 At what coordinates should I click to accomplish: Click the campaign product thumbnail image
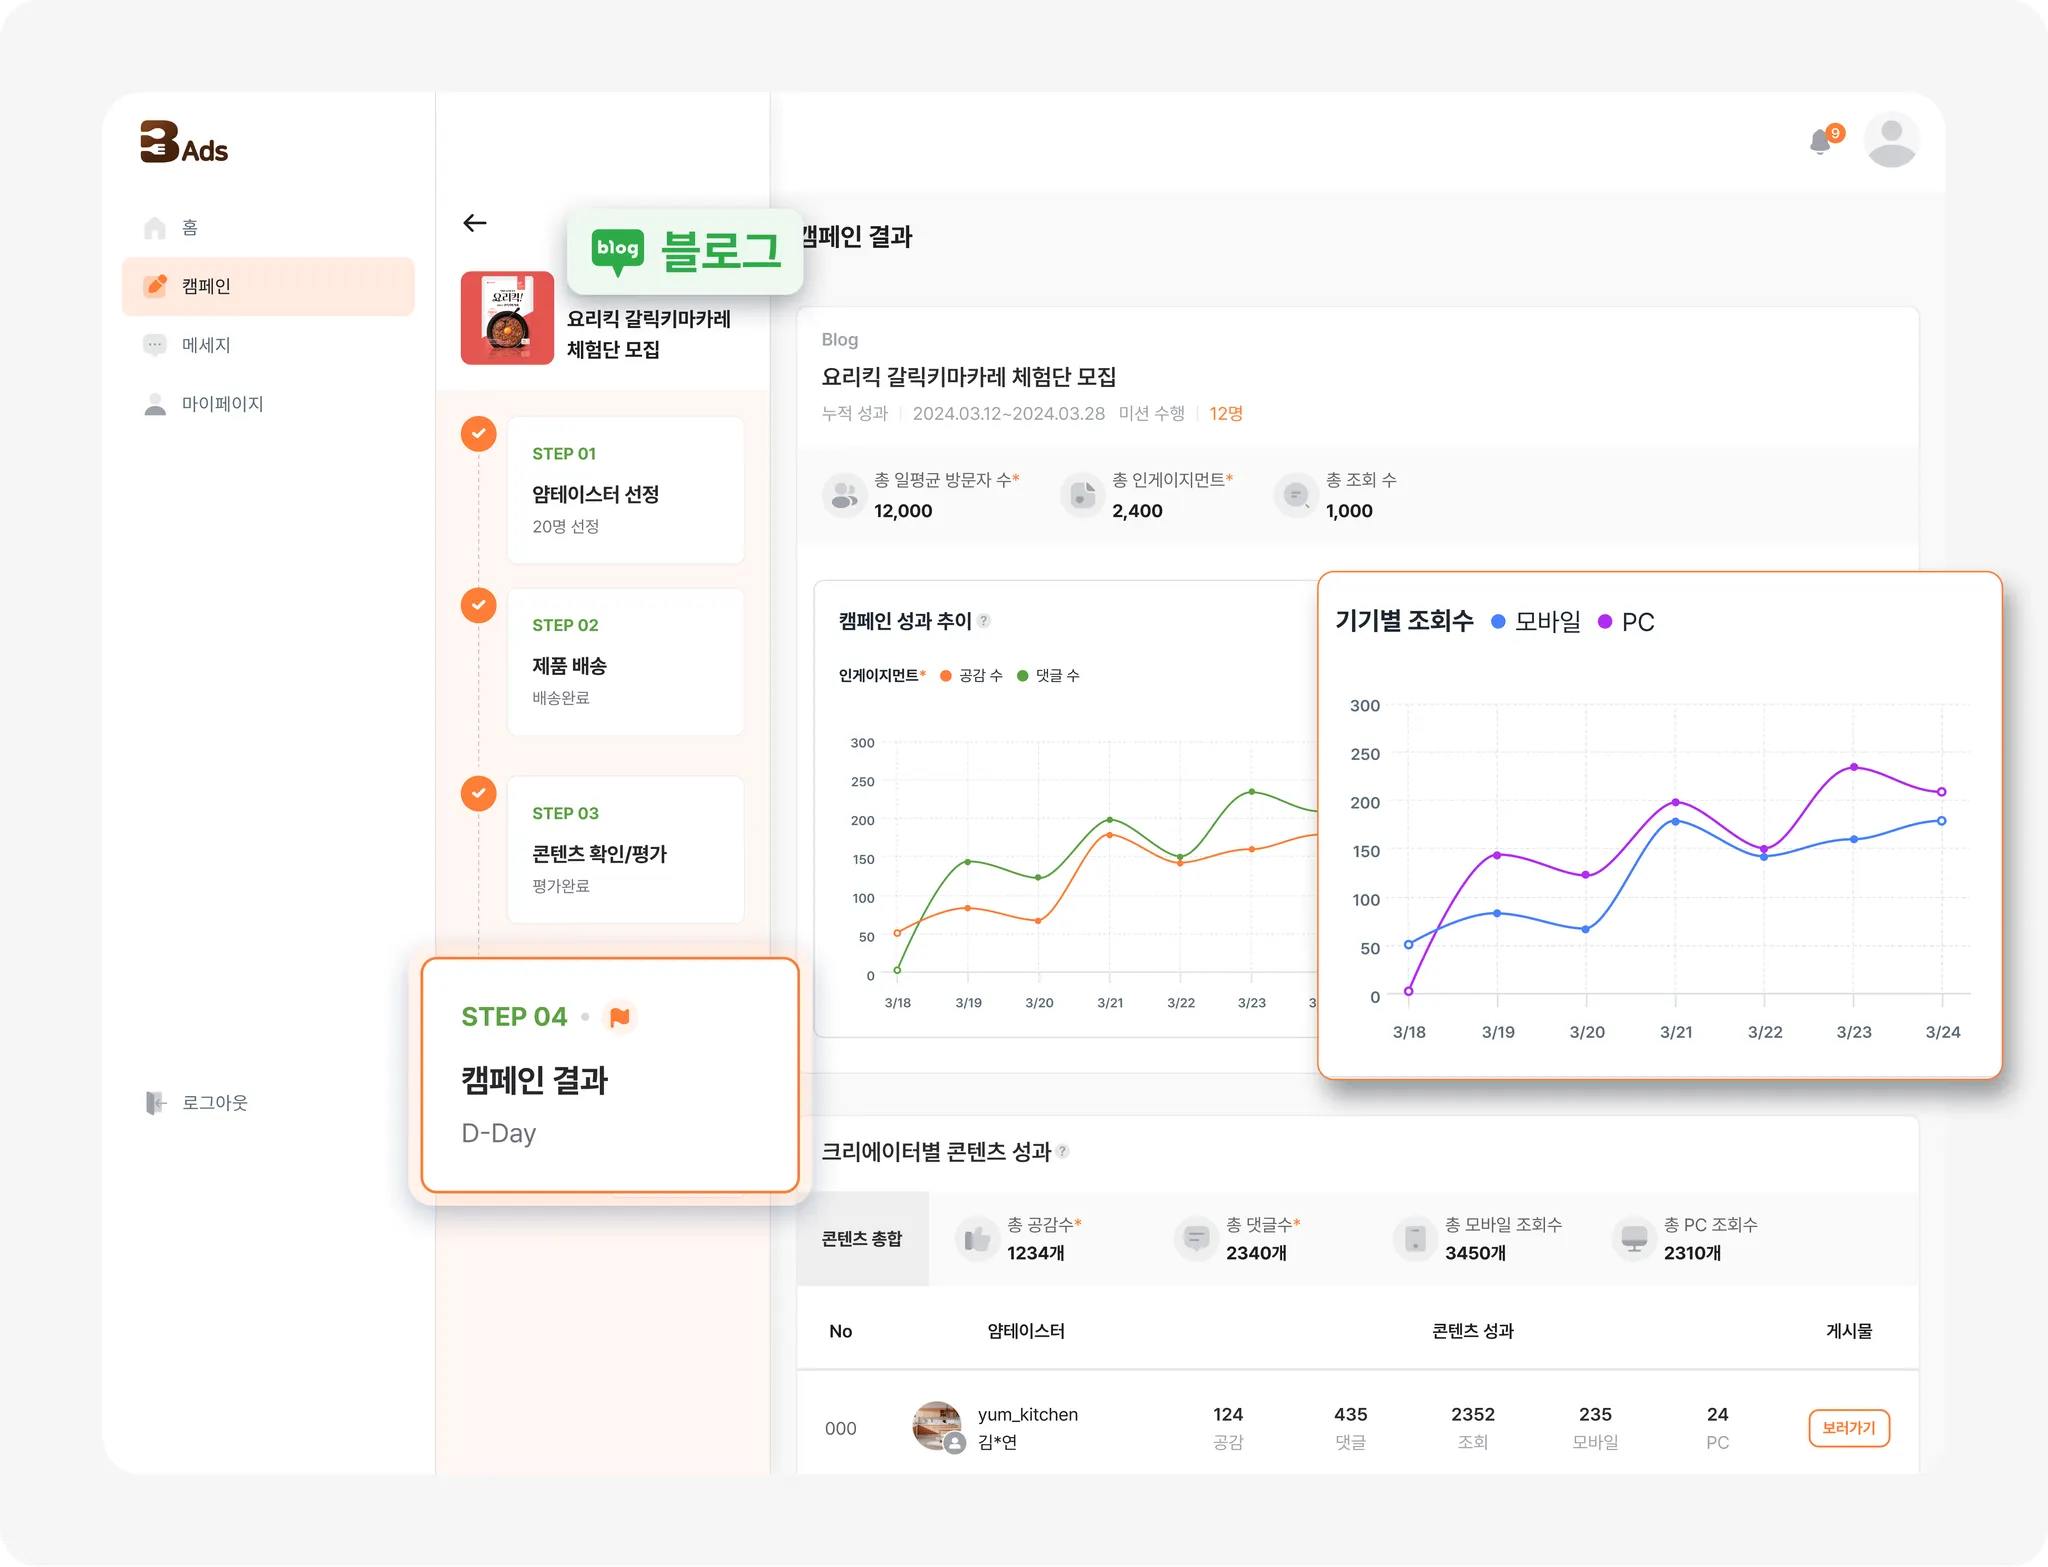pyautogui.click(x=507, y=318)
